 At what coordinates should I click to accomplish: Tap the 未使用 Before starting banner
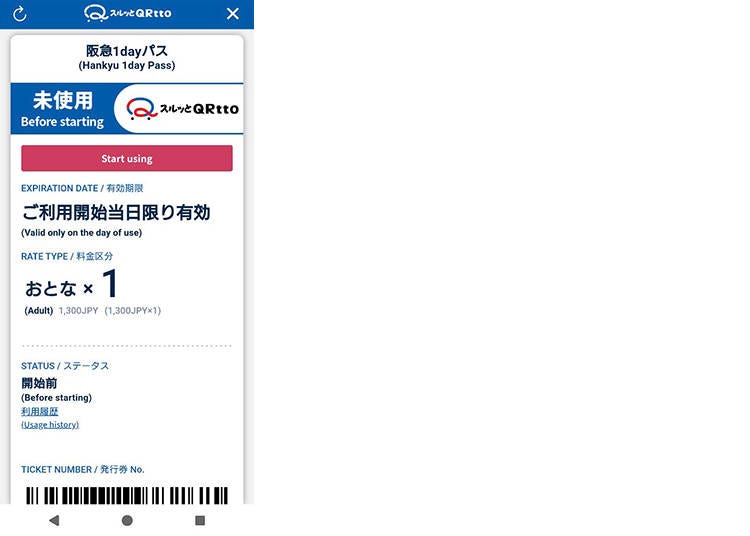click(63, 109)
